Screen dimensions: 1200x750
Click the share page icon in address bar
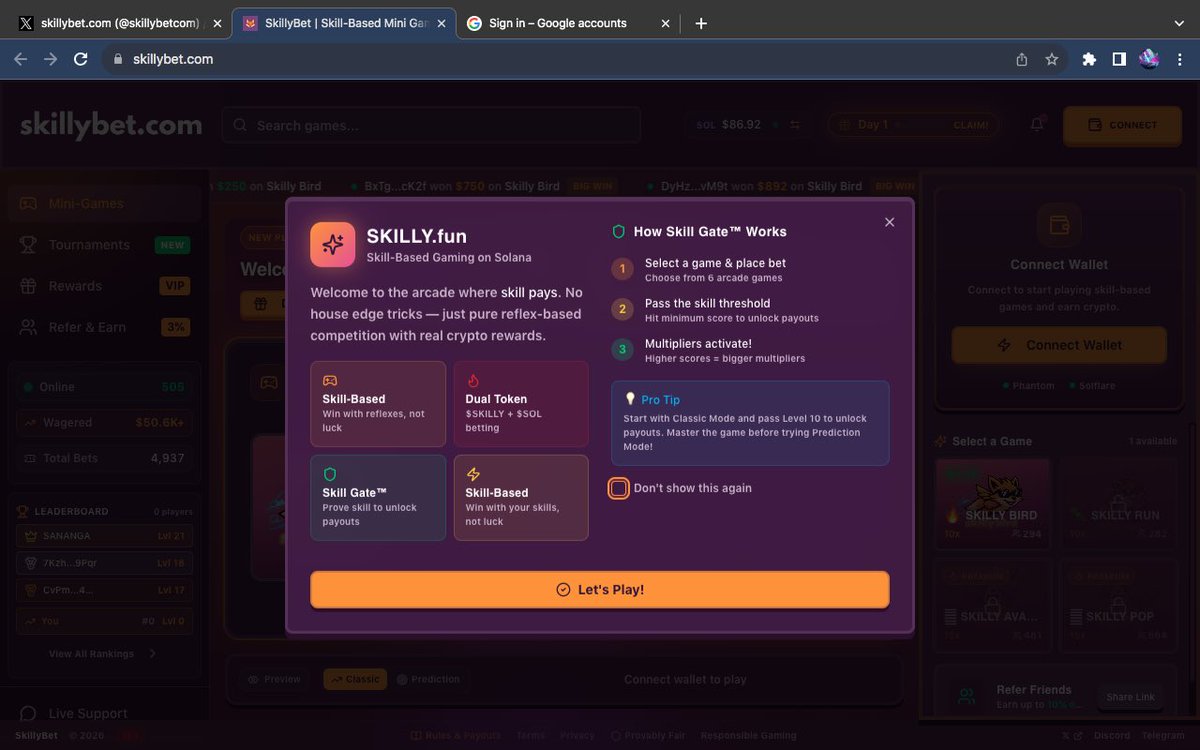tap(1021, 59)
